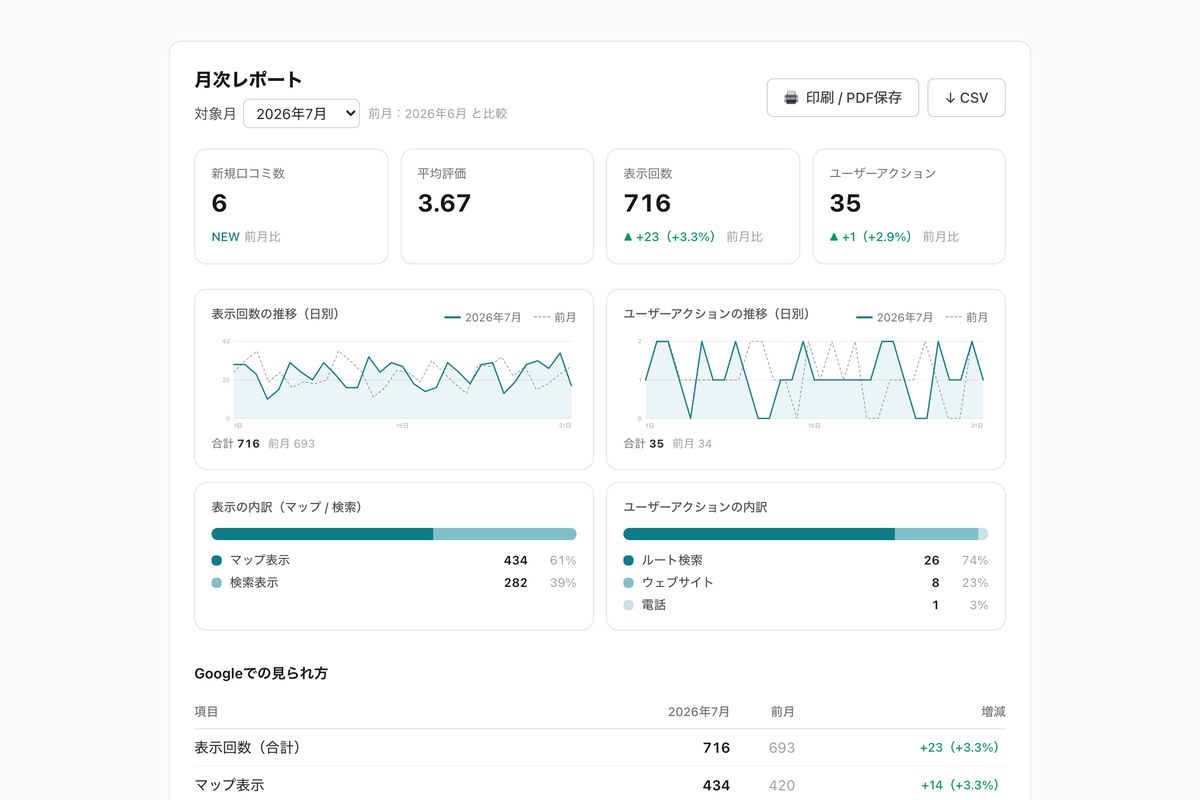
Task: Click +23（+3.3%）in the 表示回数（合計）row
Action: click(962, 747)
